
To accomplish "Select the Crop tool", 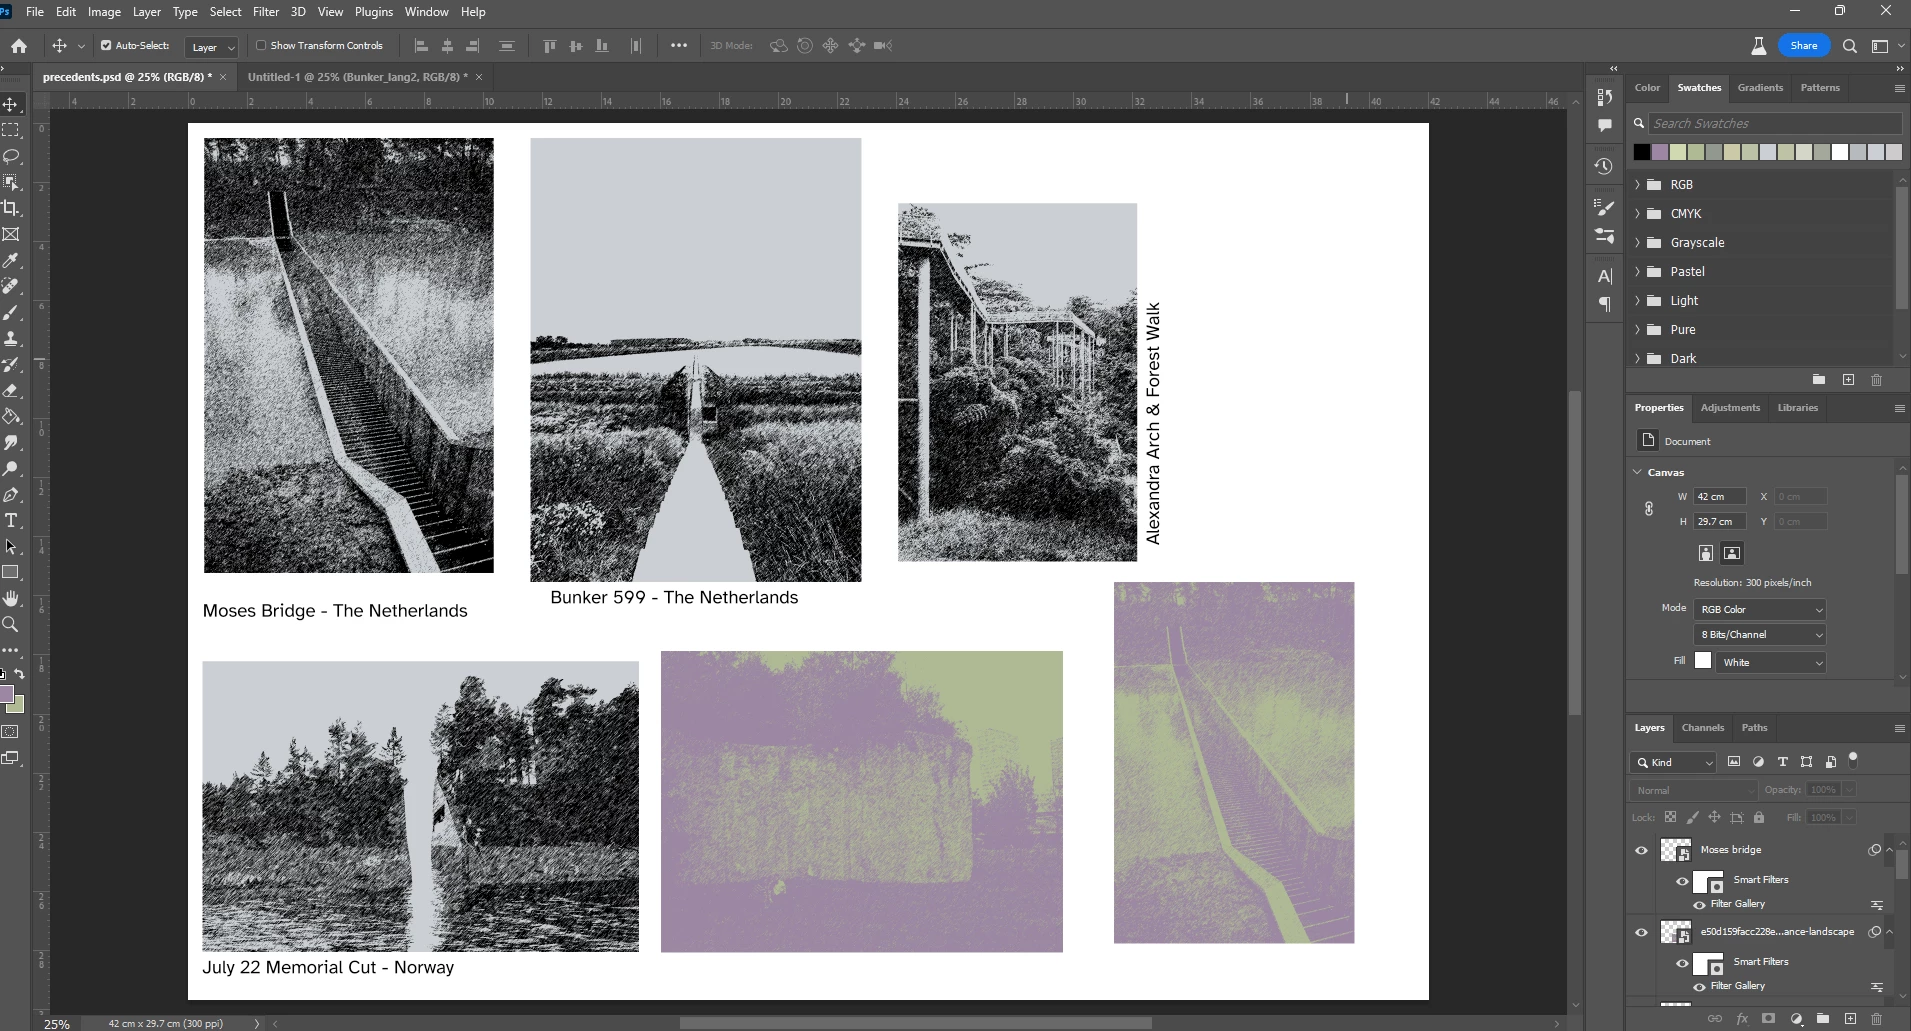I will tap(11, 208).
